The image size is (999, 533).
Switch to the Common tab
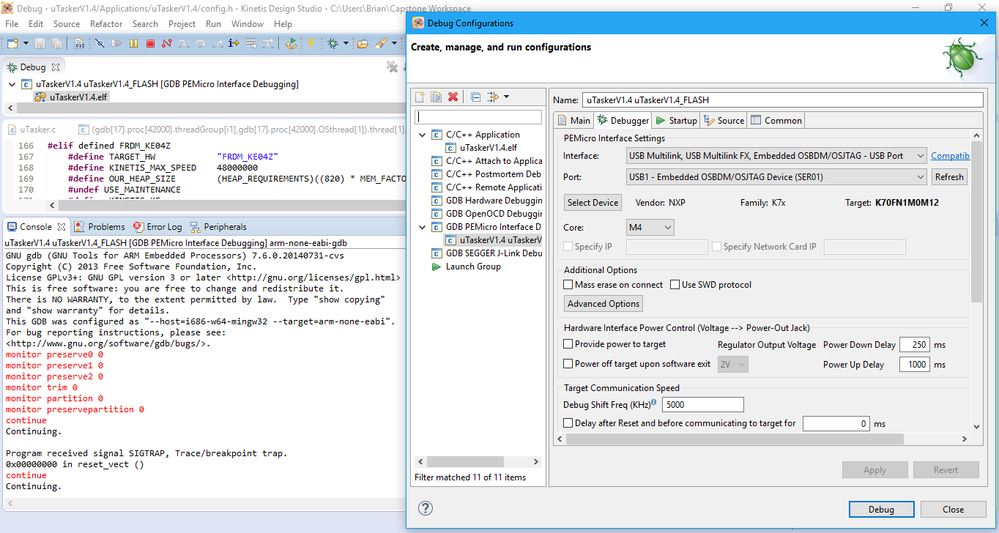point(776,120)
